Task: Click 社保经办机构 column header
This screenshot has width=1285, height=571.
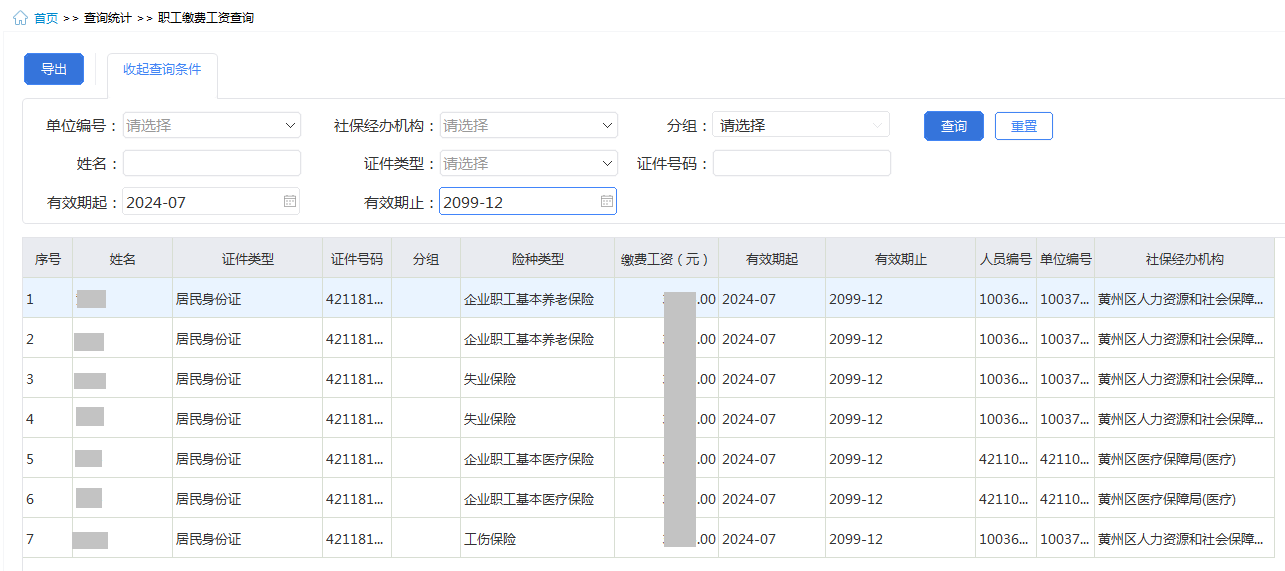Action: click(1185, 259)
